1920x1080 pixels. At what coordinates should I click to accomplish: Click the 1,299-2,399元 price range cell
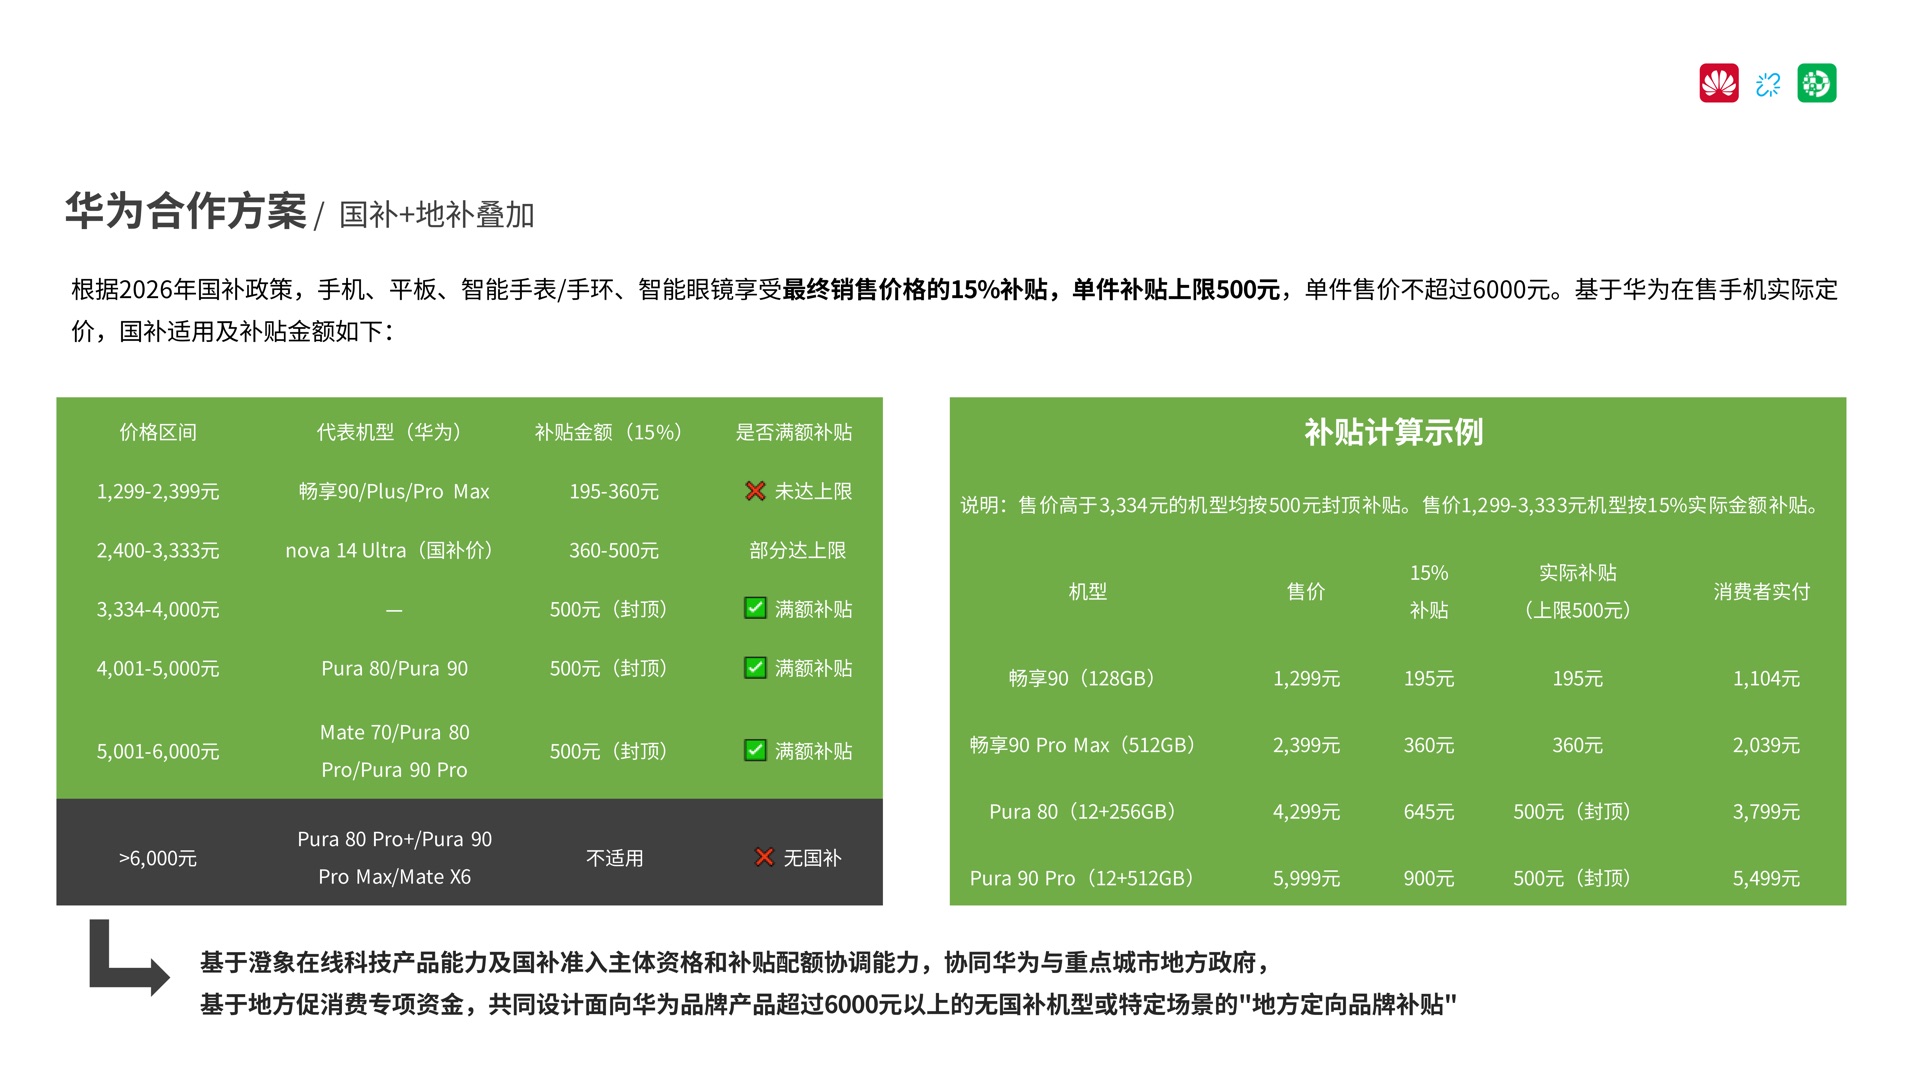[x=158, y=491]
